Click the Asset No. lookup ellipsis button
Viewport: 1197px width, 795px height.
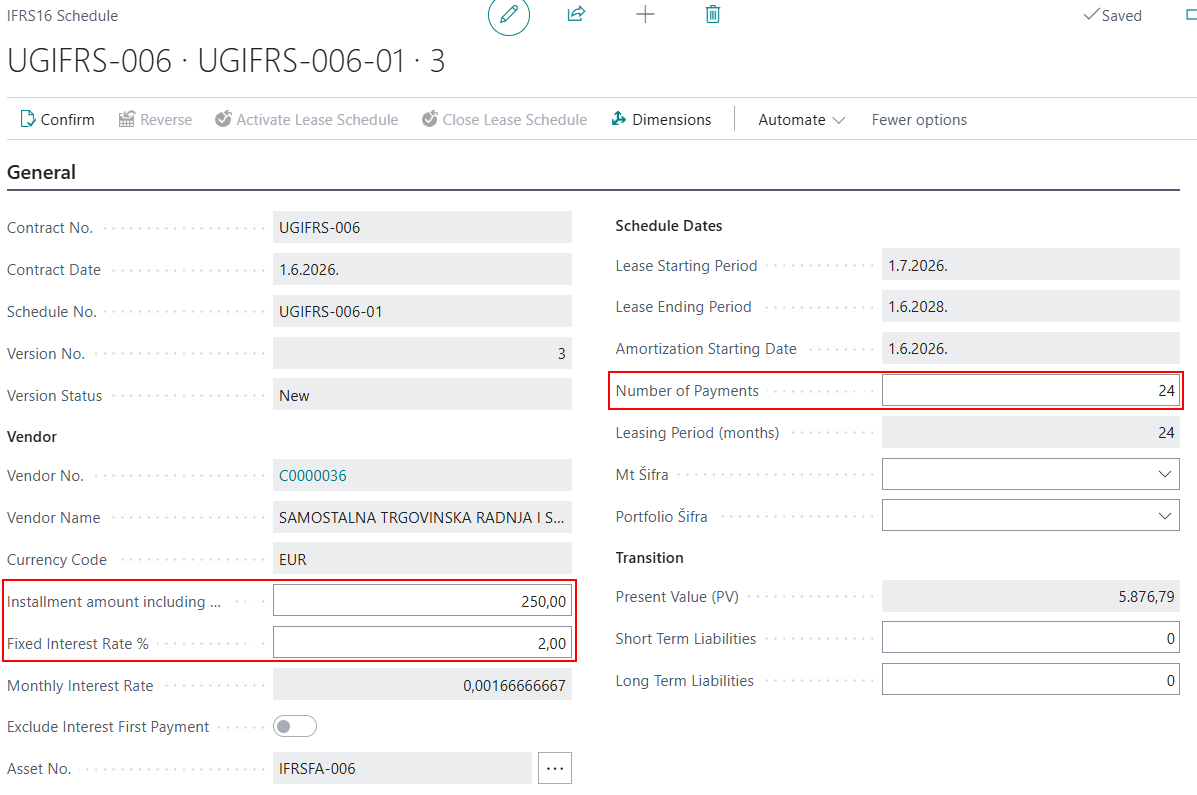555,768
